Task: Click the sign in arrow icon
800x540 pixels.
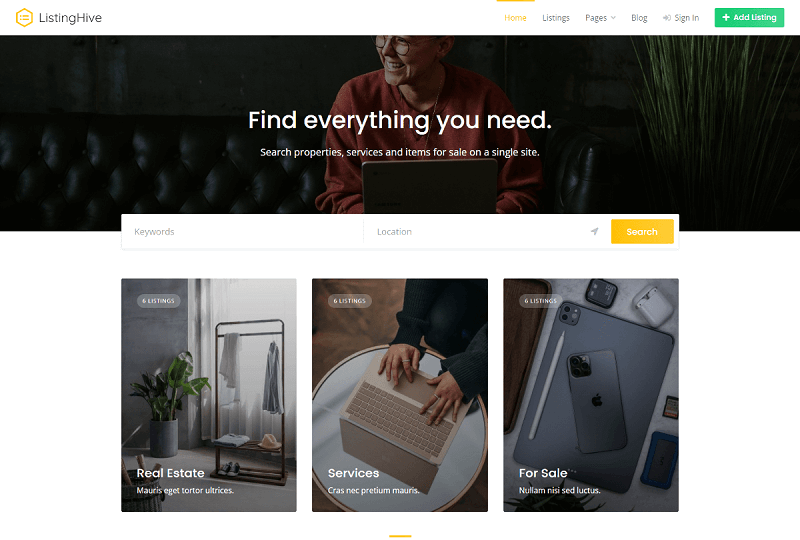Action: pyautogui.click(x=666, y=18)
